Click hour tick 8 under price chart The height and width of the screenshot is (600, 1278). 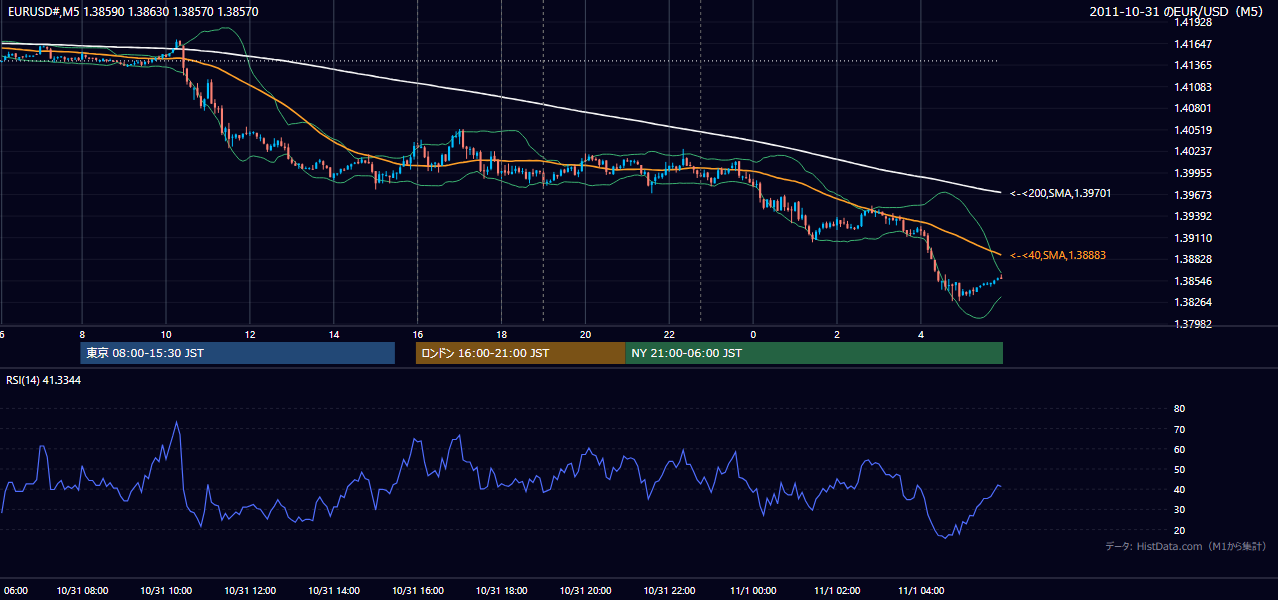[82, 334]
